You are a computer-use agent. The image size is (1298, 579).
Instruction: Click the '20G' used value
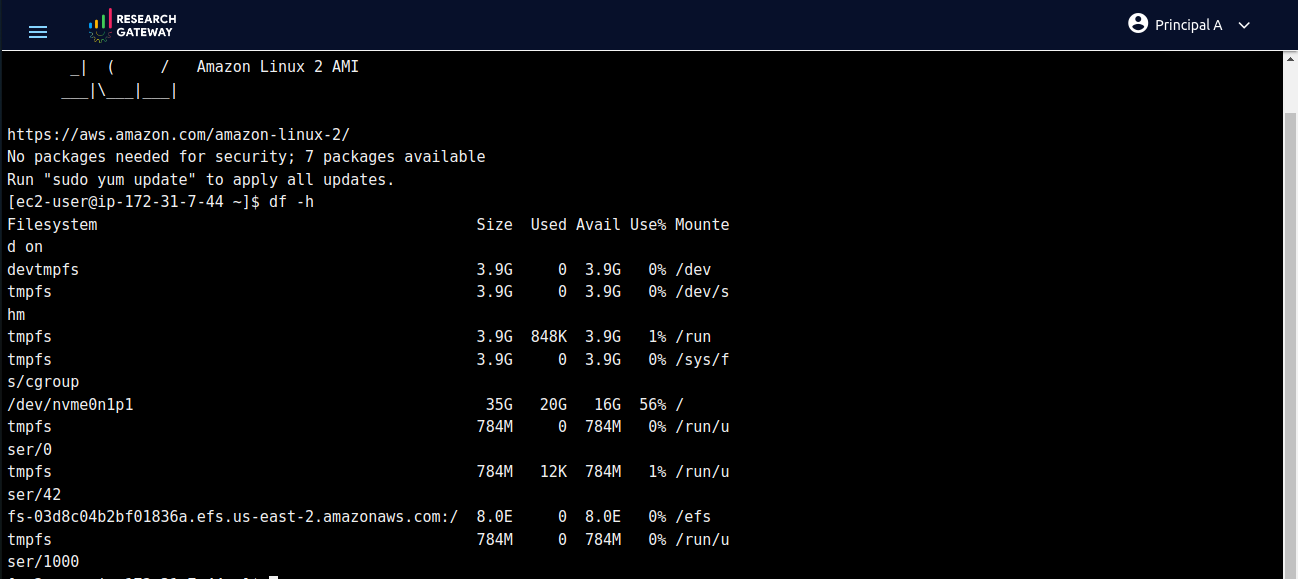tap(553, 405)
